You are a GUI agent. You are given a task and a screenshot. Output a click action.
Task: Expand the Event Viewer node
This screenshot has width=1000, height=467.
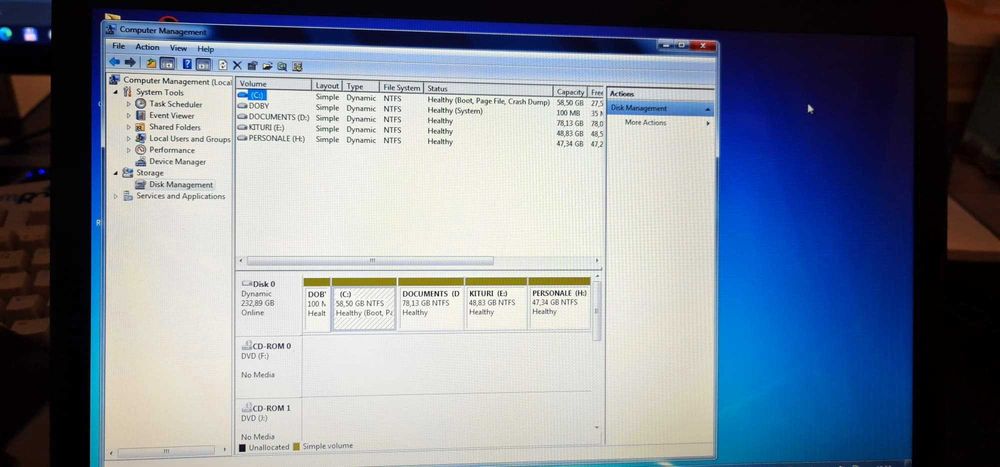129,115
